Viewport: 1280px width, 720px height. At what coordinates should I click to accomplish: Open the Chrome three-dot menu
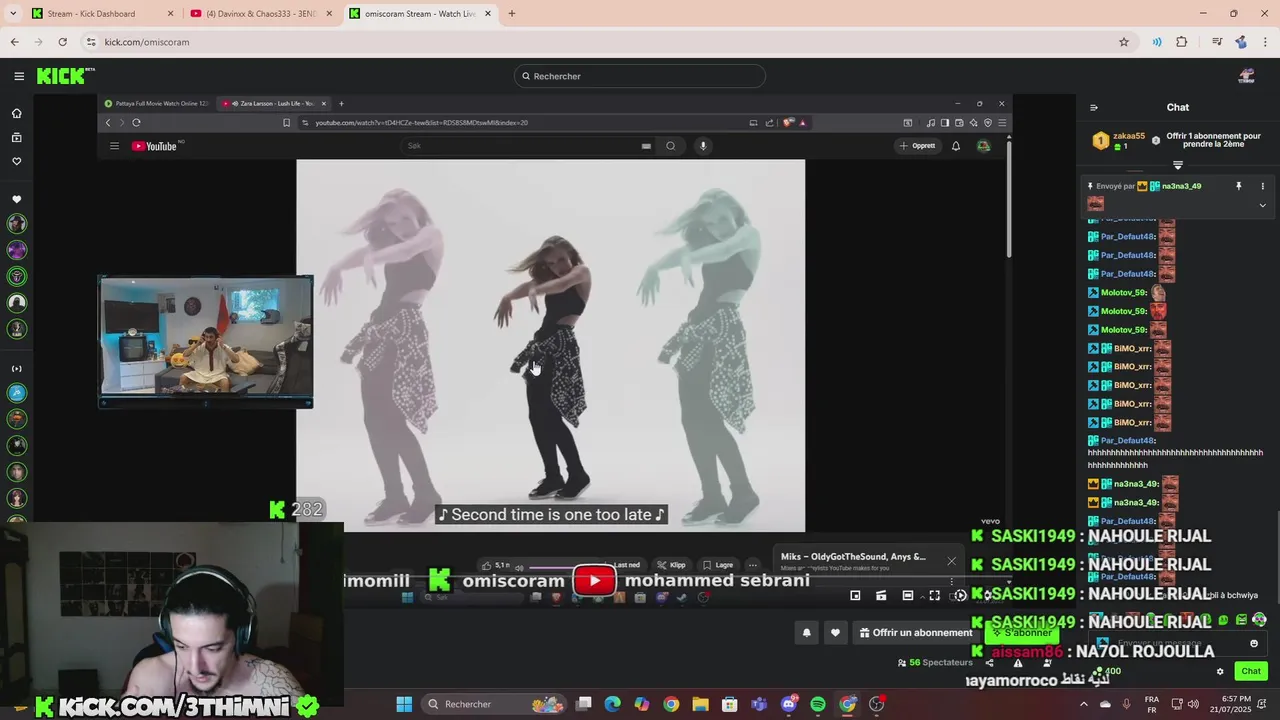coord(1266,42)
